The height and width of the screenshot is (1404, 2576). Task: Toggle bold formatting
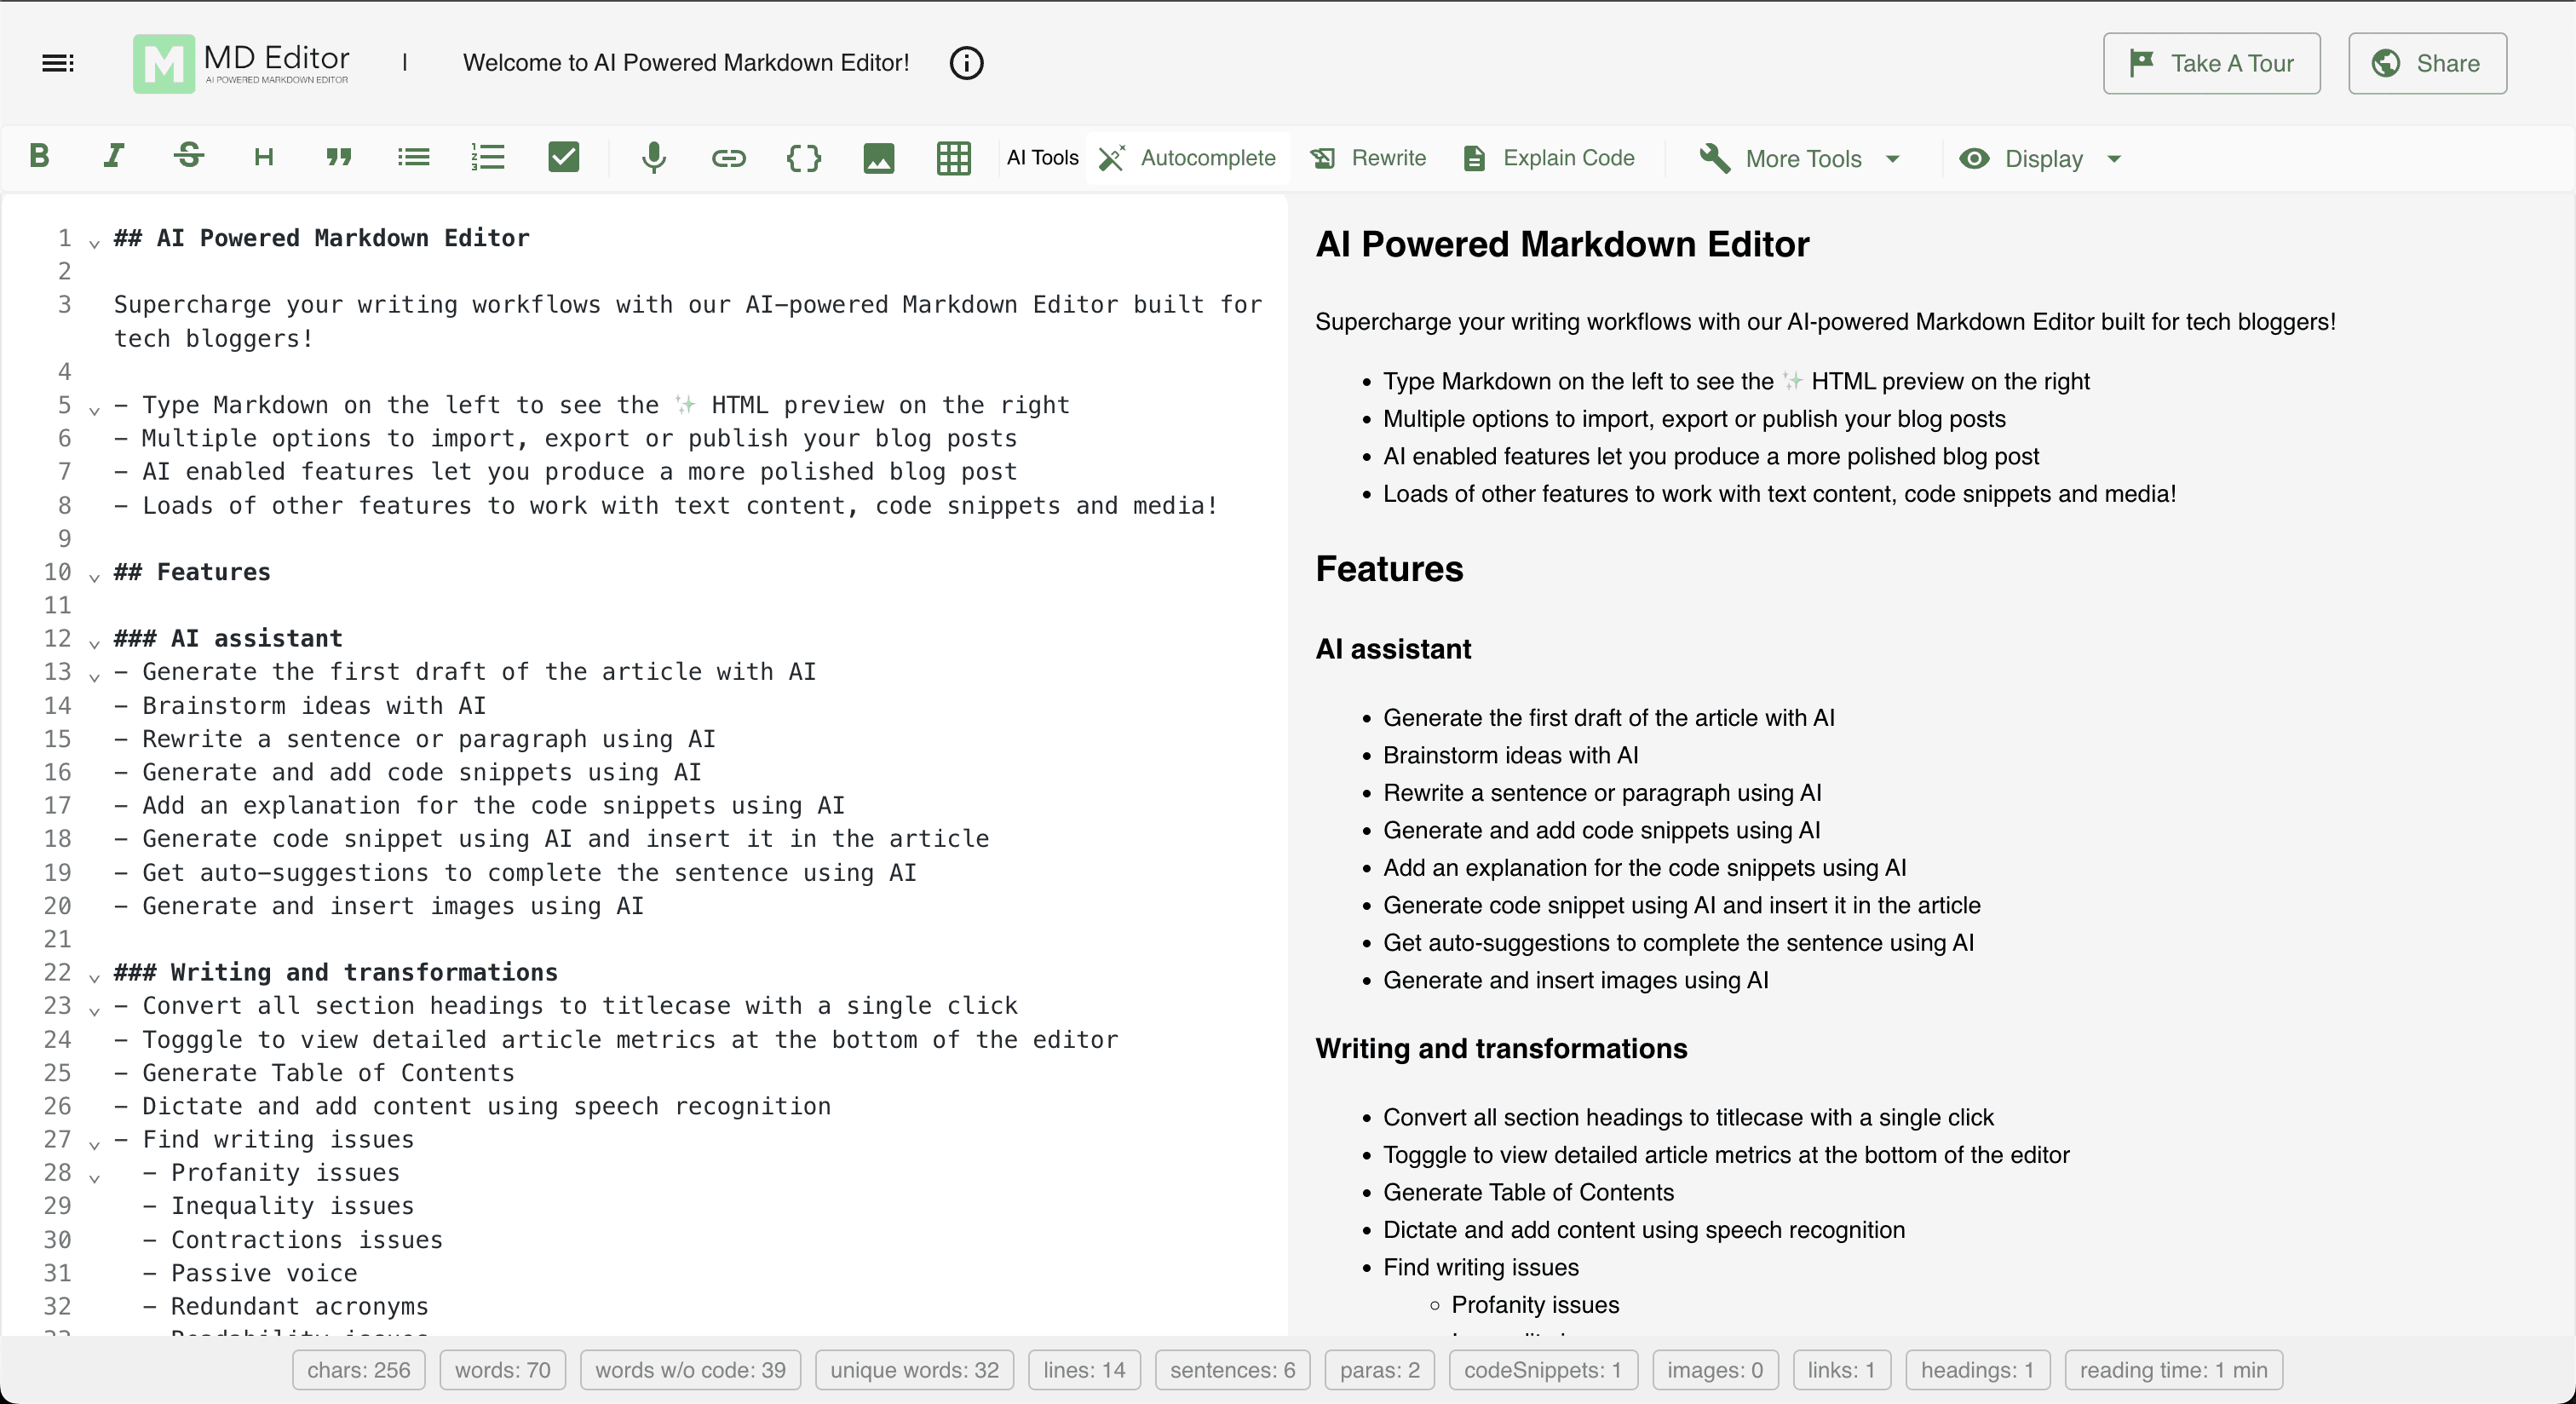40,157
